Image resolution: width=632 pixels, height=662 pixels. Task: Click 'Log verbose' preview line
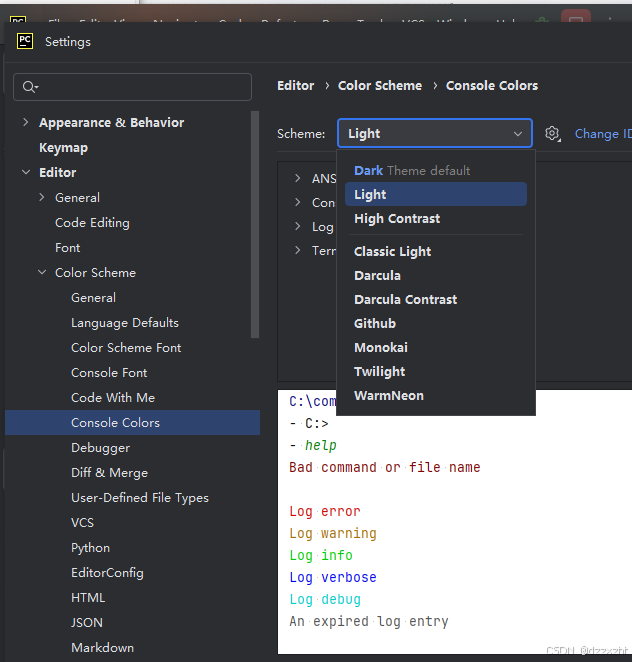pyautogui.click(x=333, y=577)
